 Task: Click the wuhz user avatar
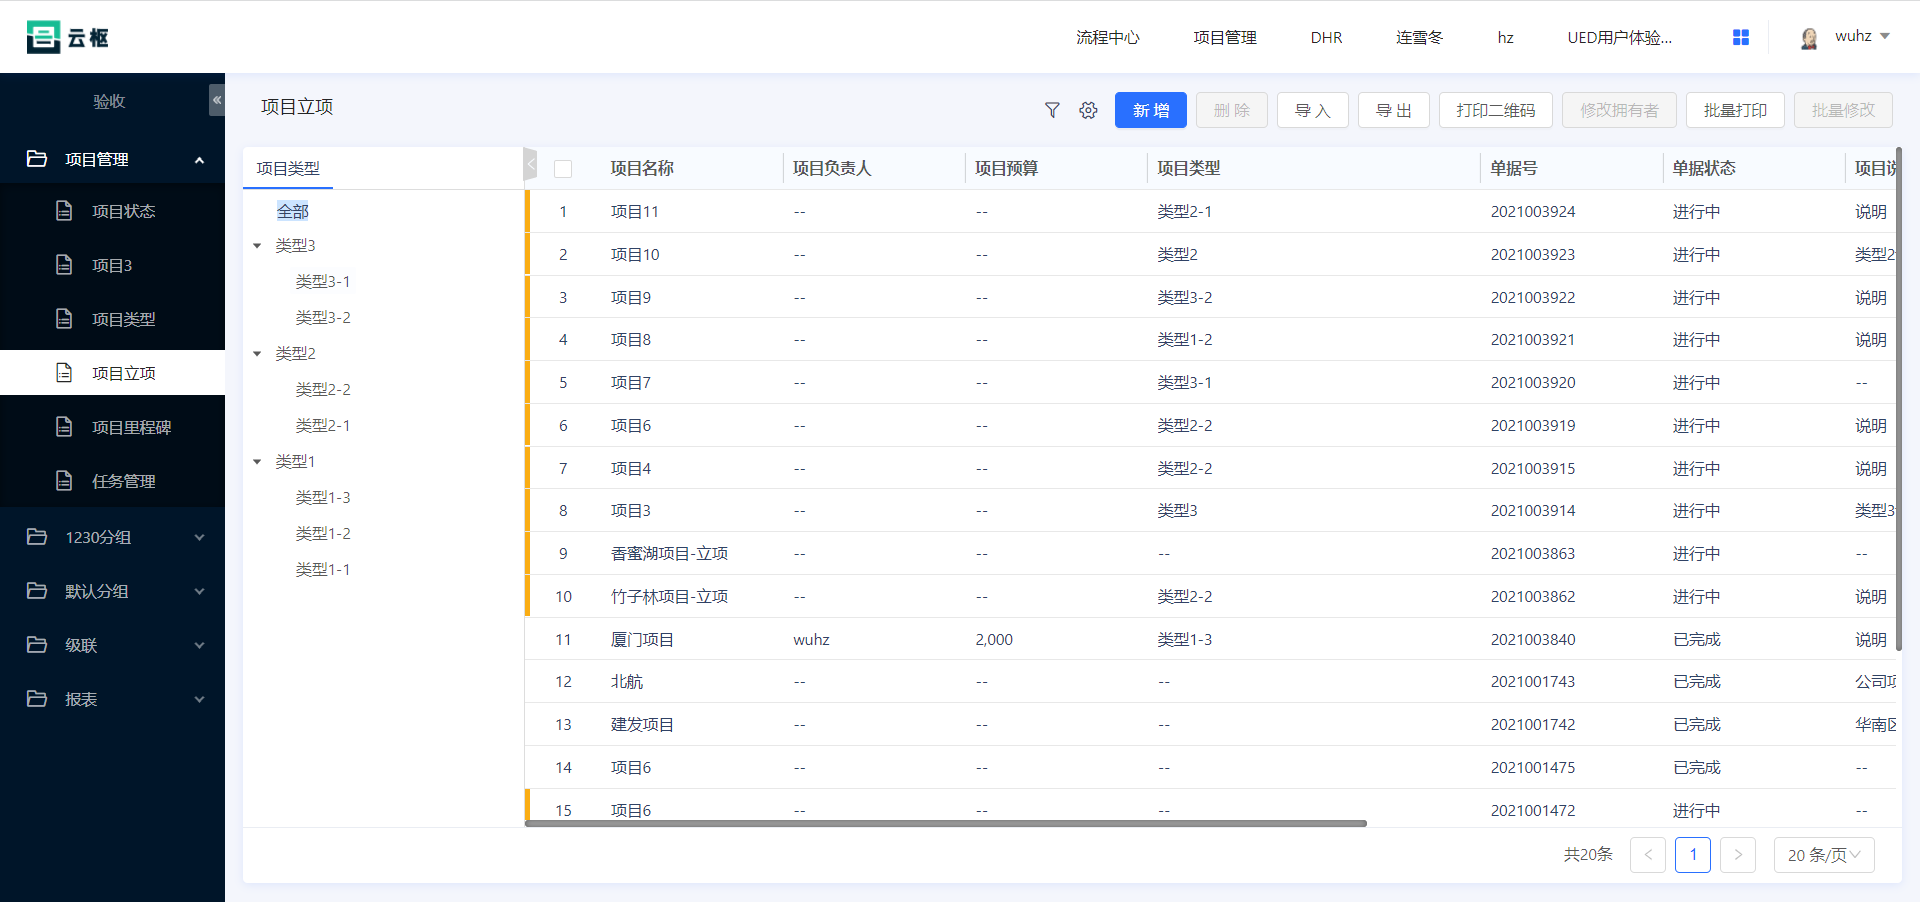tap(1809, 38)
